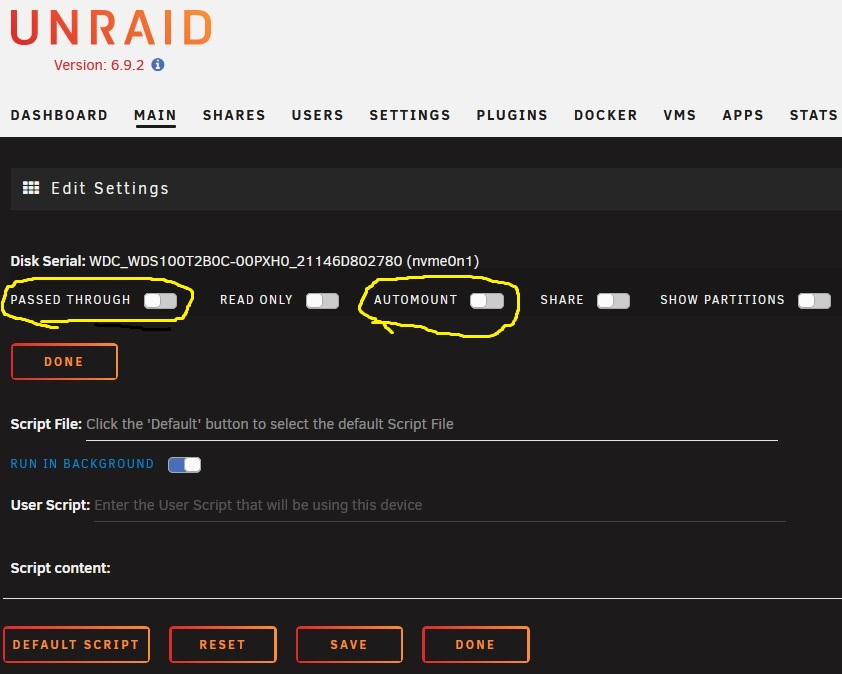Click the UNRAID logo
842x674 pixels.
point(111,27)
